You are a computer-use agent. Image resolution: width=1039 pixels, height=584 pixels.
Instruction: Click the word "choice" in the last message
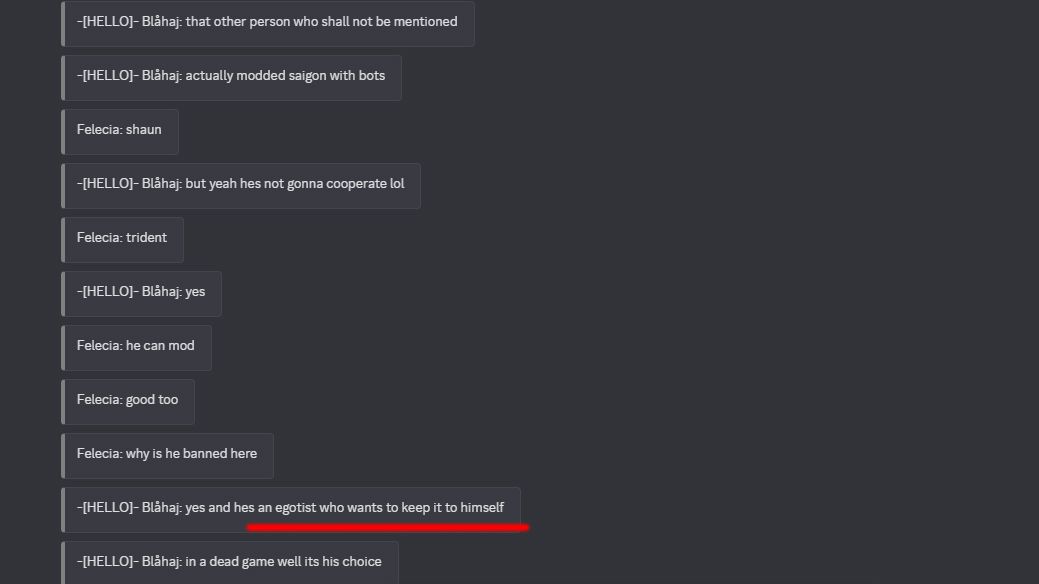(361, 562)
